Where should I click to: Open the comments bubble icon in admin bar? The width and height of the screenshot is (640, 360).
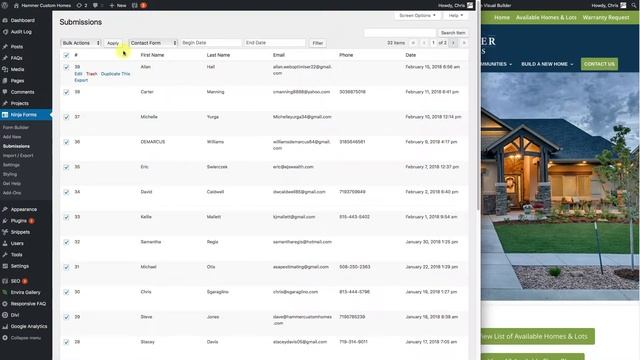click(95, 5)
